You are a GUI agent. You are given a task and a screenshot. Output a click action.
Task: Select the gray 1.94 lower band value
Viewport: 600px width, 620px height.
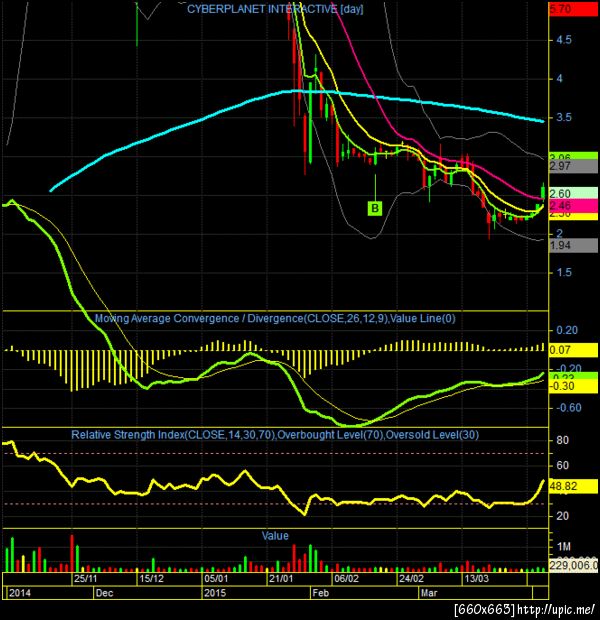point(573,245)
